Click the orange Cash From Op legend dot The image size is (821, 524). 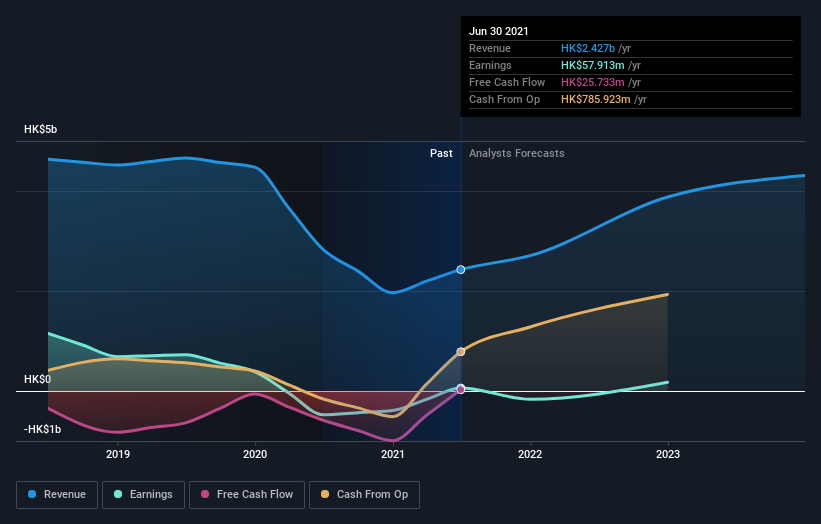(x=325, y=494)
